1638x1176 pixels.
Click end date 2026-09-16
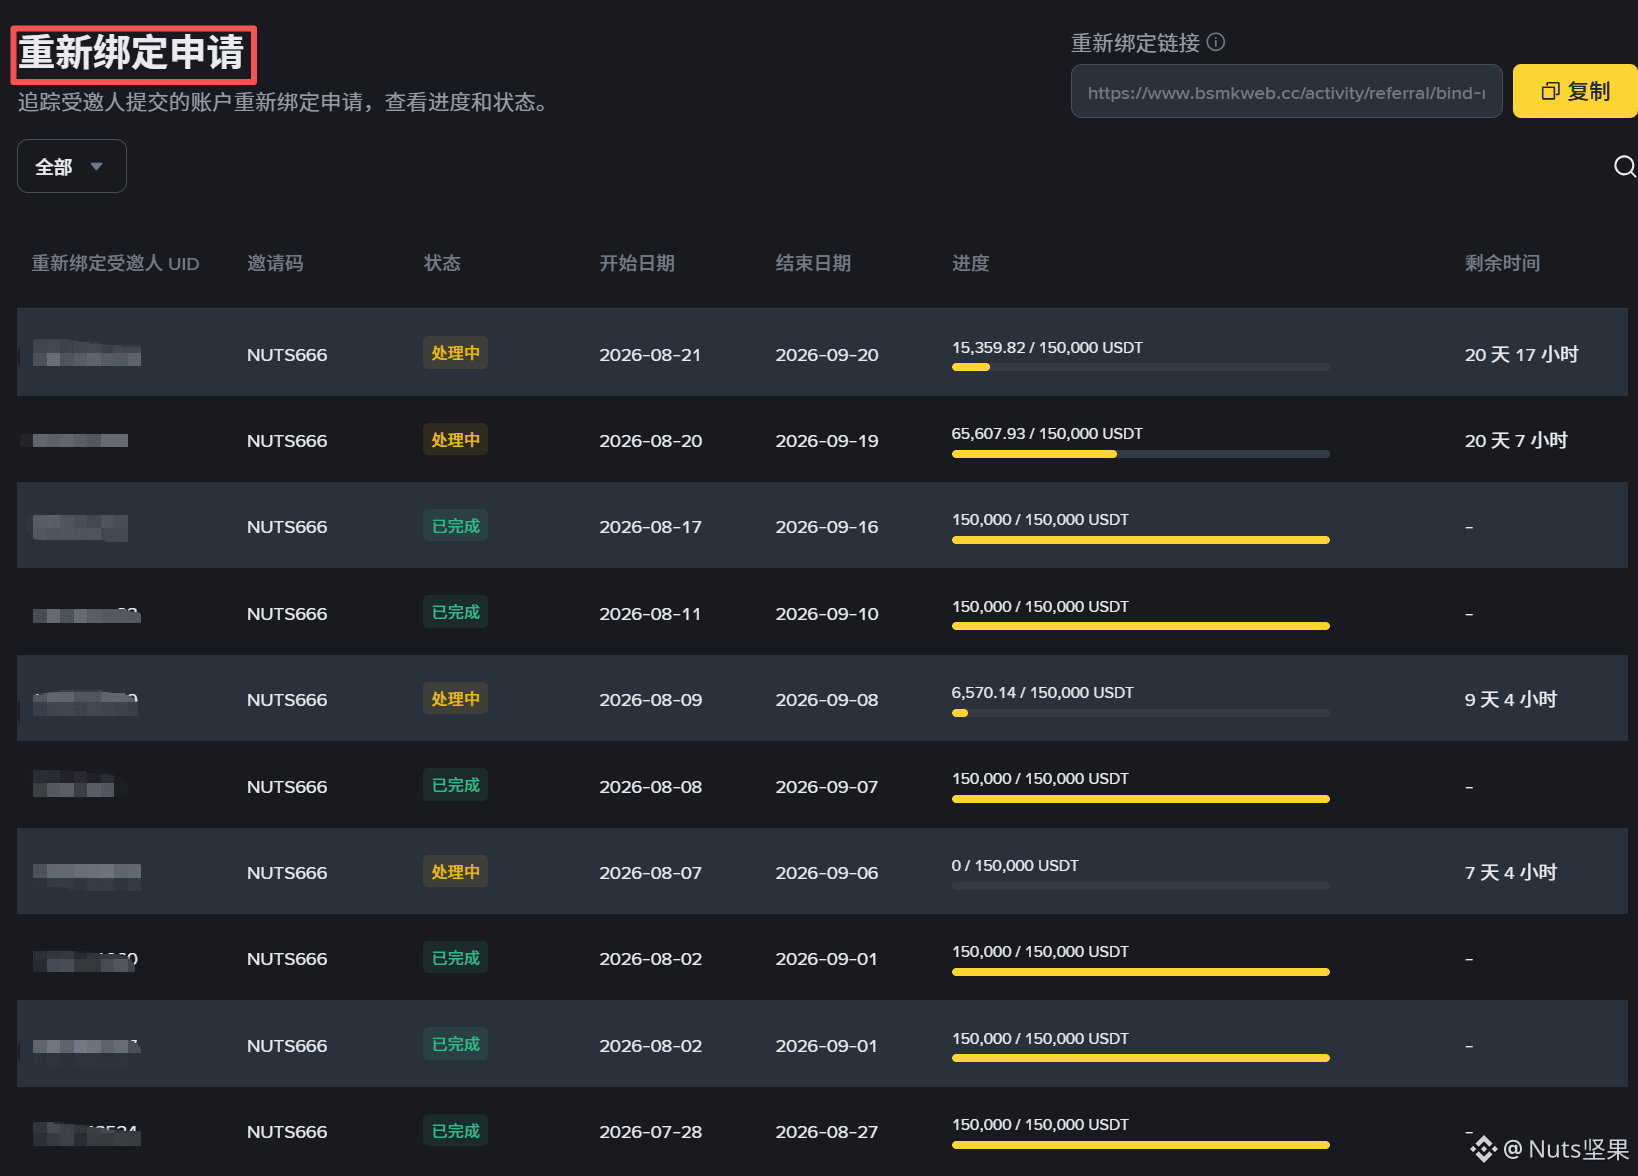tap(827, 527)
